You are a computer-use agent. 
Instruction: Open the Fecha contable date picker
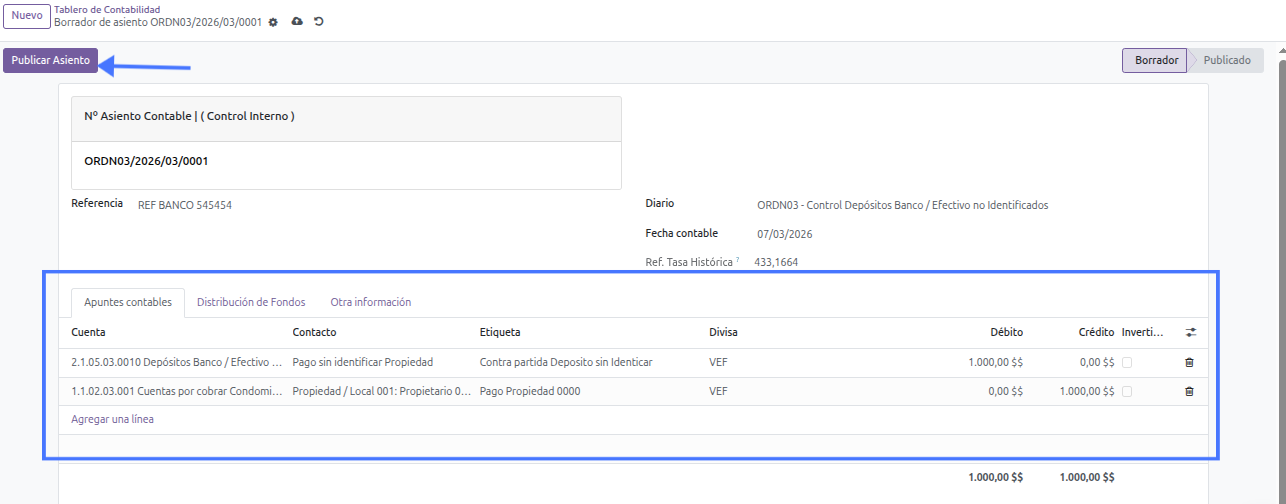pyautogui.click(x=785, y=234)
